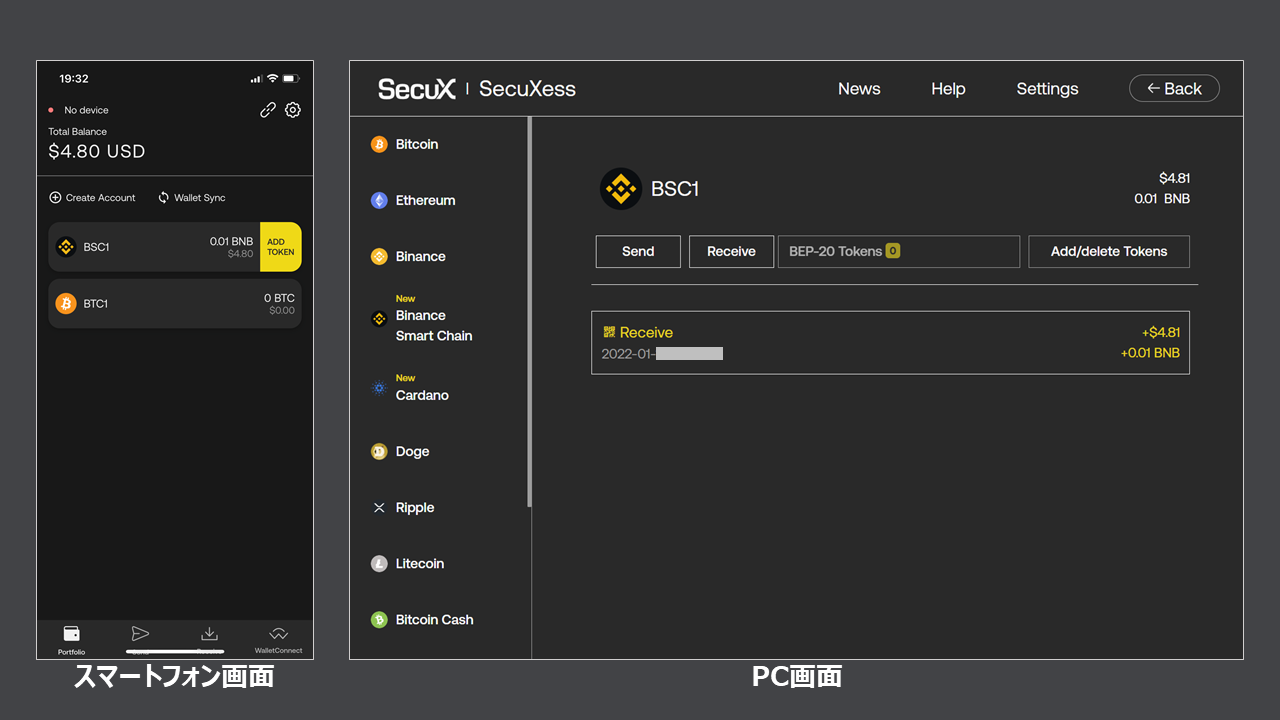
Task: Click the Binance Smart Chain sidebar icon
Action: pyautogui.click(x=379, y=319)
